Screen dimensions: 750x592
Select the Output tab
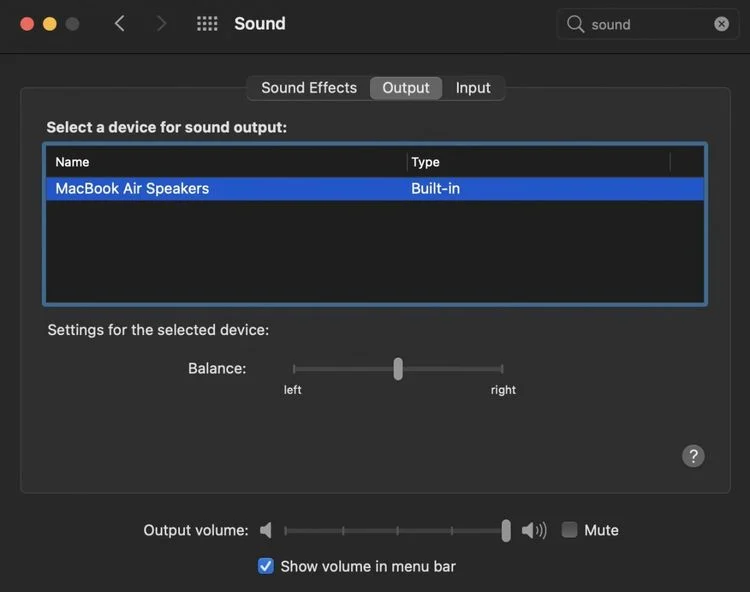pyautogui.click(x=406, y=88)
